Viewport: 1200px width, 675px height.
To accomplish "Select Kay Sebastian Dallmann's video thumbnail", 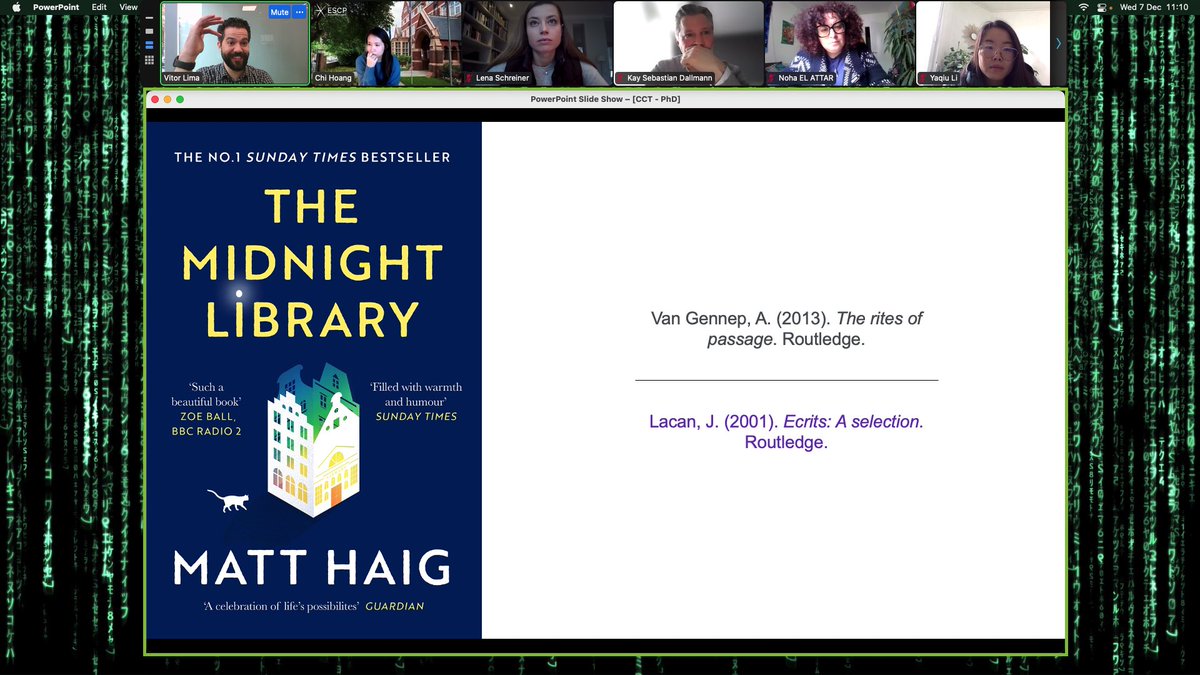I will (688, 43).
